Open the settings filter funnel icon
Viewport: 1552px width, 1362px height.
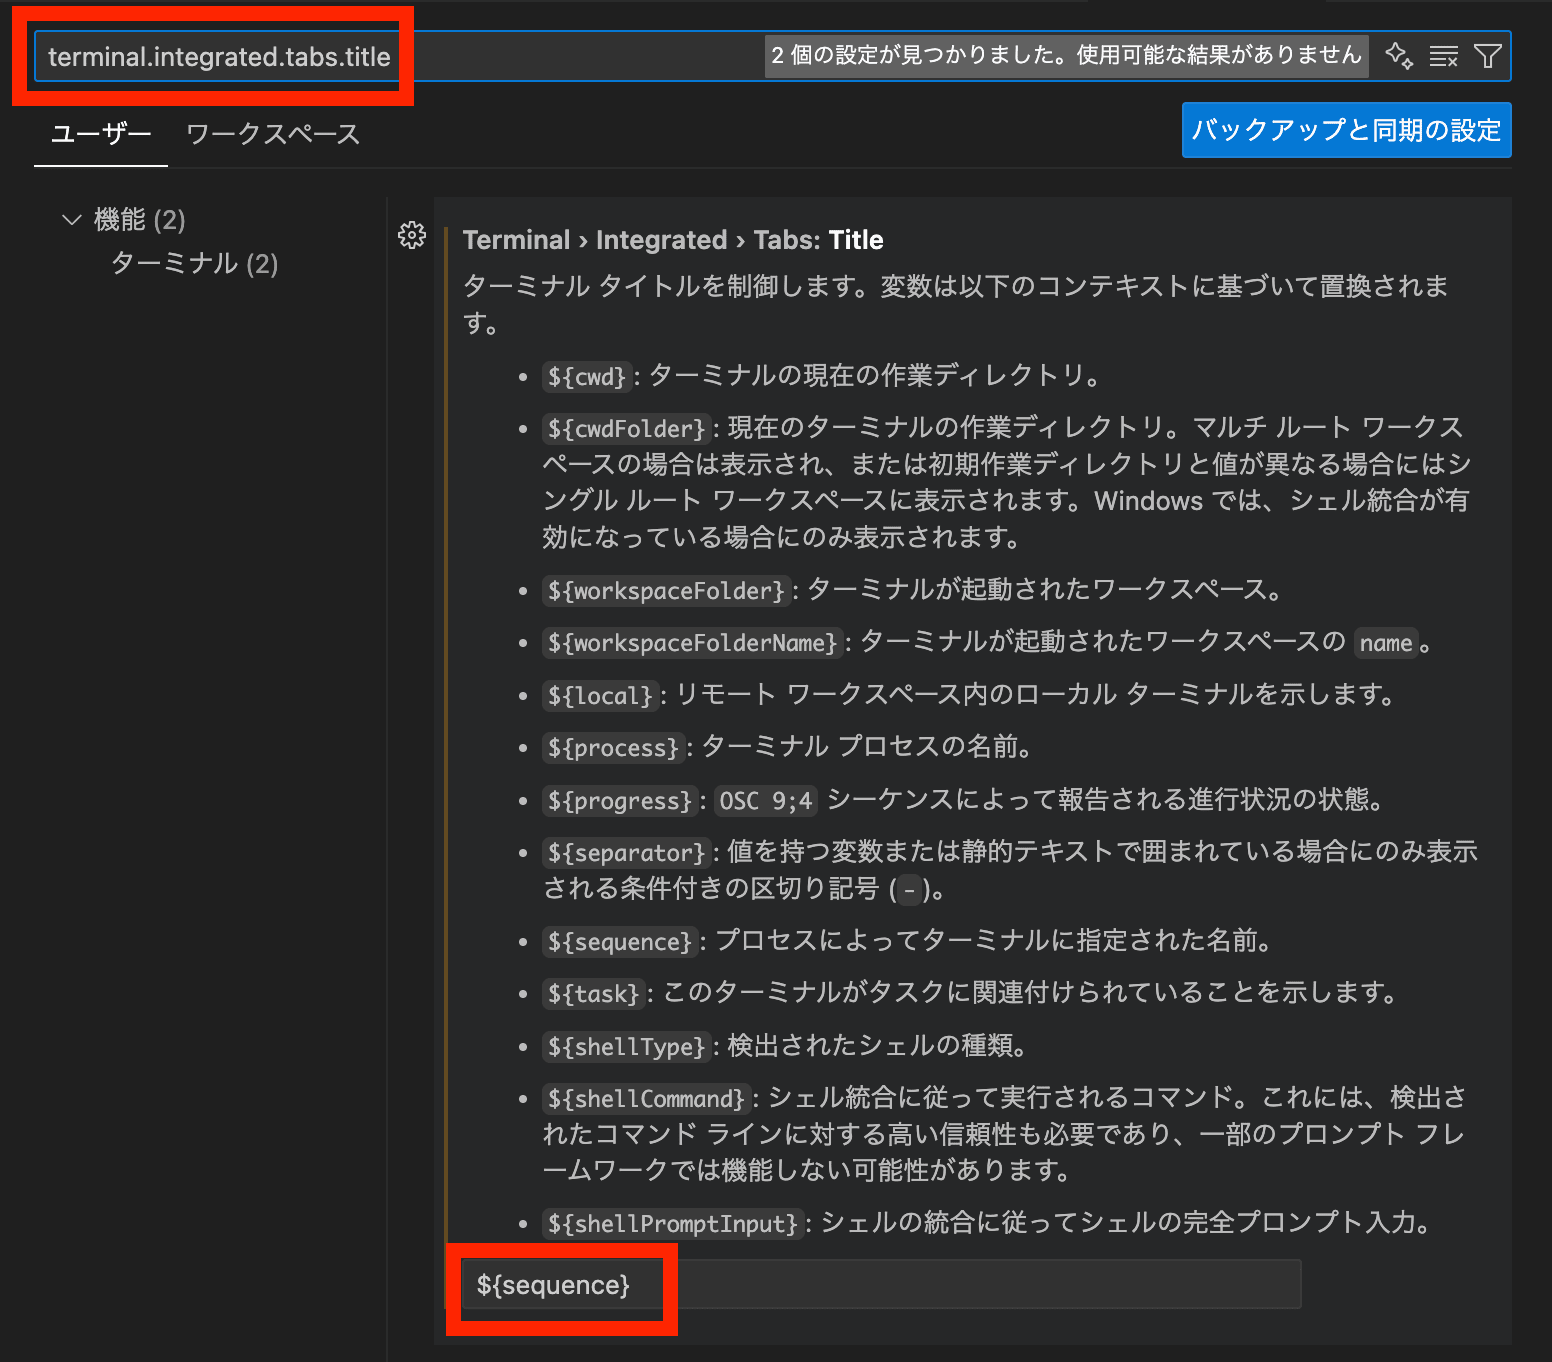pyautogui.click(x=1488, y=56)
